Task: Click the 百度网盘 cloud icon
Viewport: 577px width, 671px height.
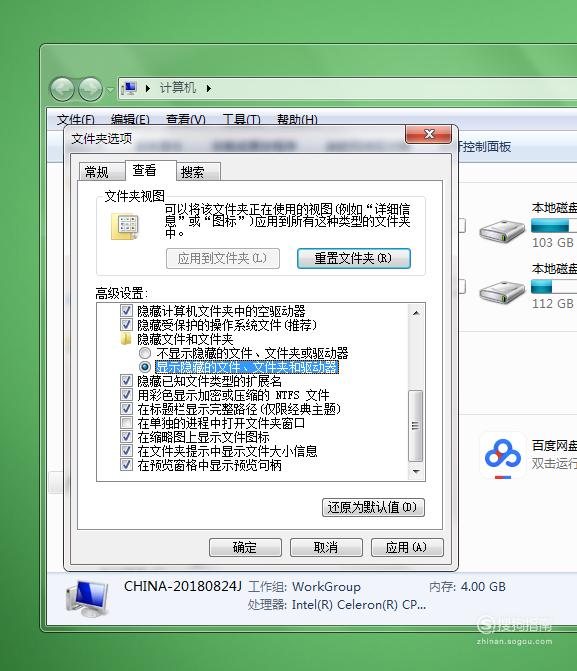Action: pos(503,455)
